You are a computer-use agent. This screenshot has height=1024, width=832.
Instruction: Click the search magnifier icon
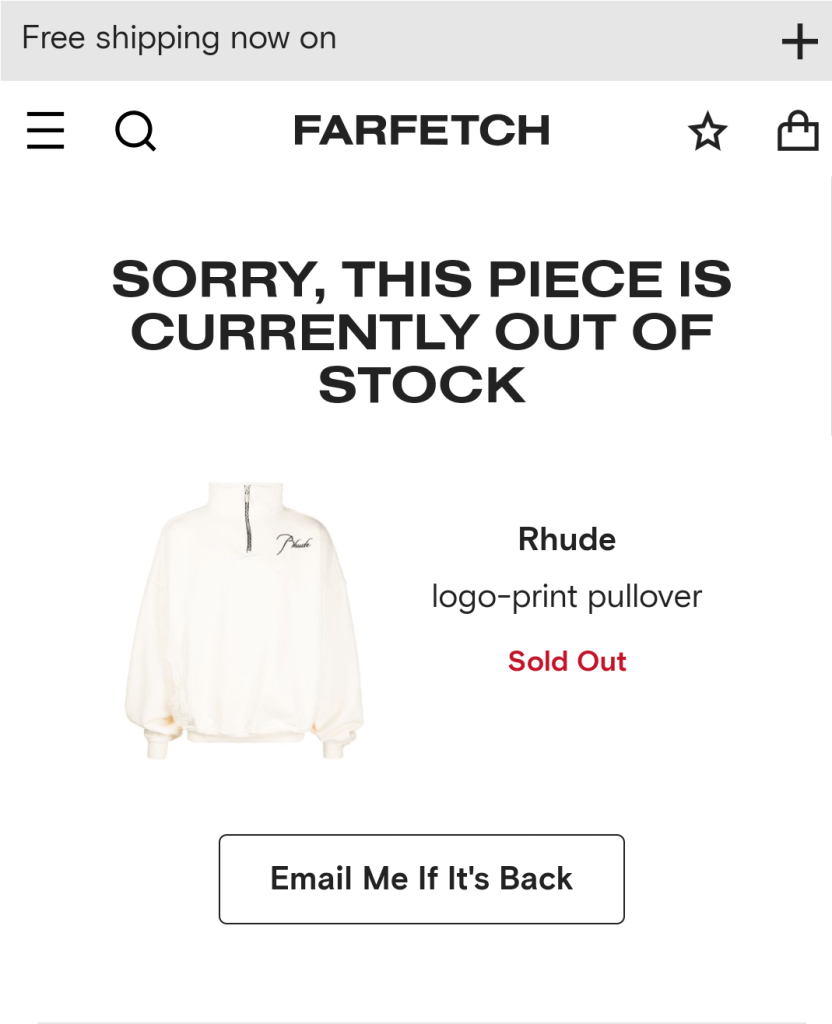[x=135, y=131]
